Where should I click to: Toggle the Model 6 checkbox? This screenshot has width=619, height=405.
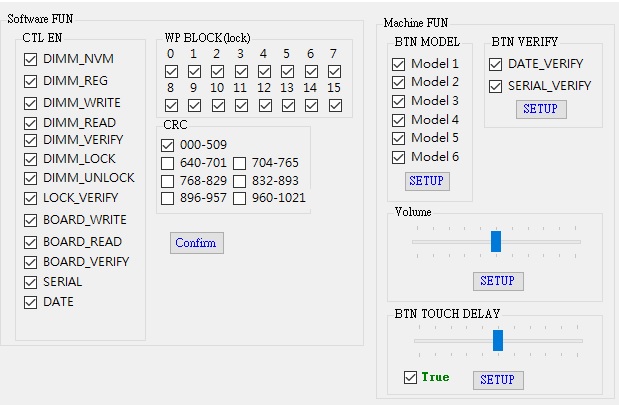399,157
